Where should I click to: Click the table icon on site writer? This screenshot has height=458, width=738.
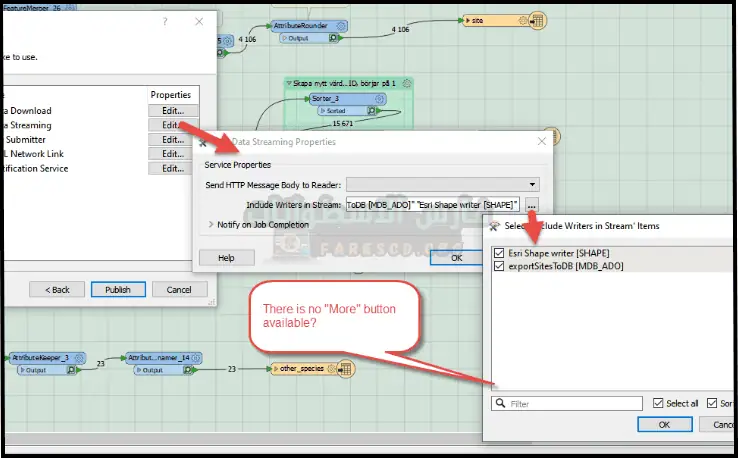pyautogui.click(x=536, y=21)
